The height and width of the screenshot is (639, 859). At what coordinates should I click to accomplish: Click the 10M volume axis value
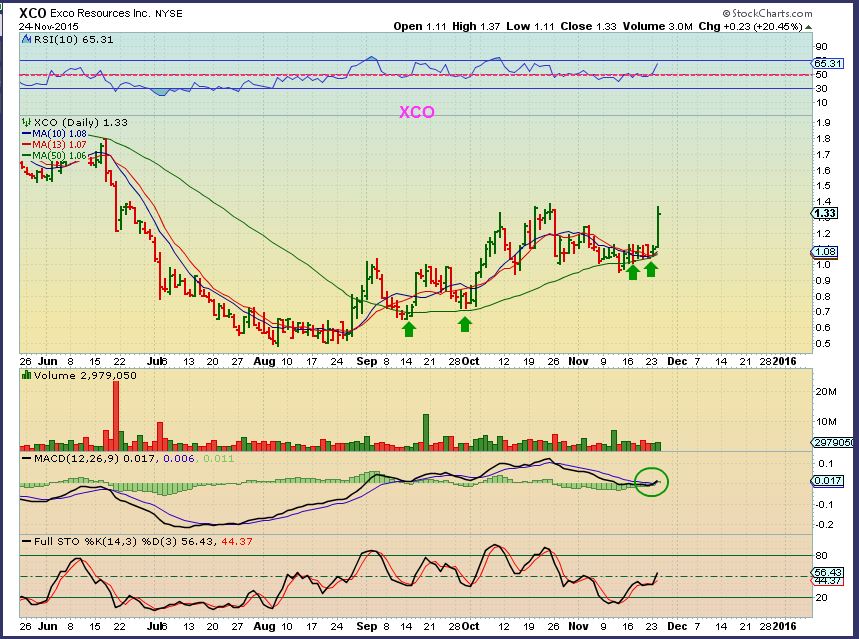click(x=827, y=421)
